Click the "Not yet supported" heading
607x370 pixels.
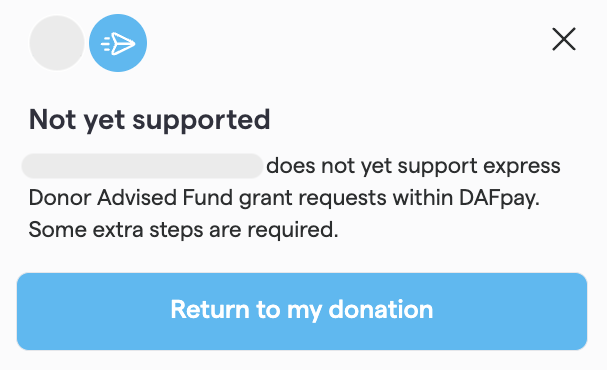(x=149, y=120)
